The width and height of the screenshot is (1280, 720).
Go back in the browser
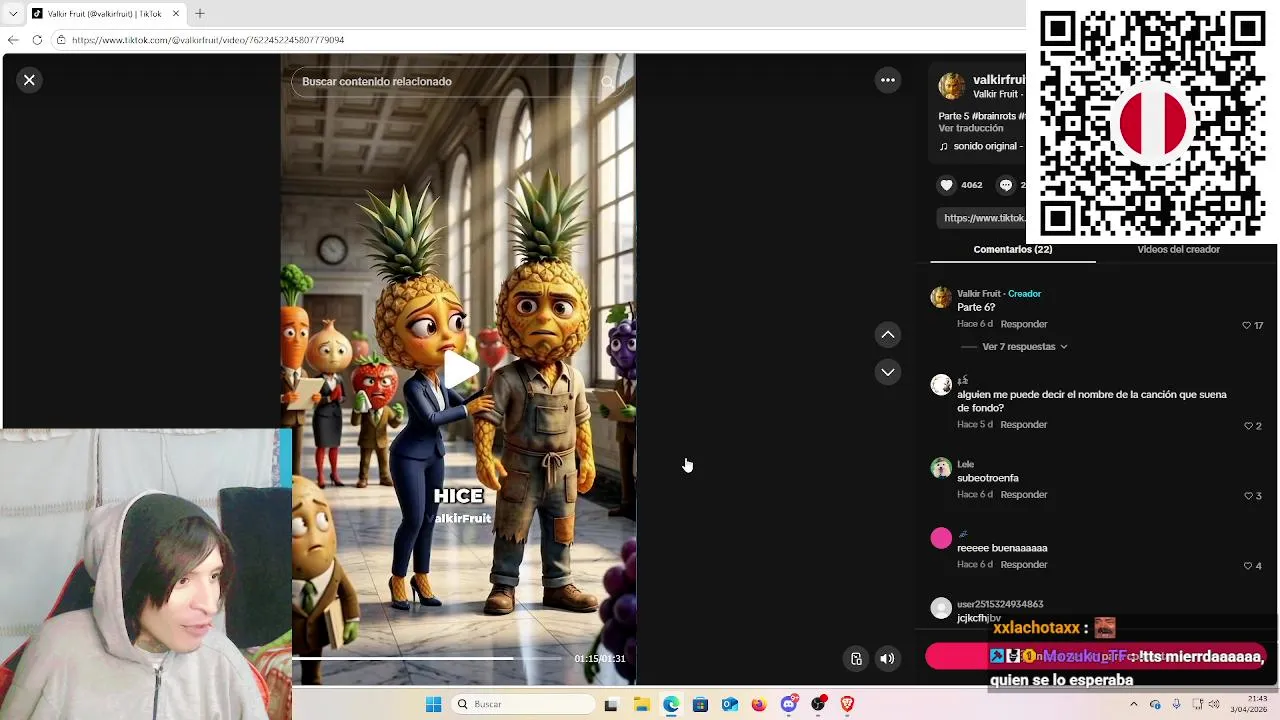click(x=13, y=40)
